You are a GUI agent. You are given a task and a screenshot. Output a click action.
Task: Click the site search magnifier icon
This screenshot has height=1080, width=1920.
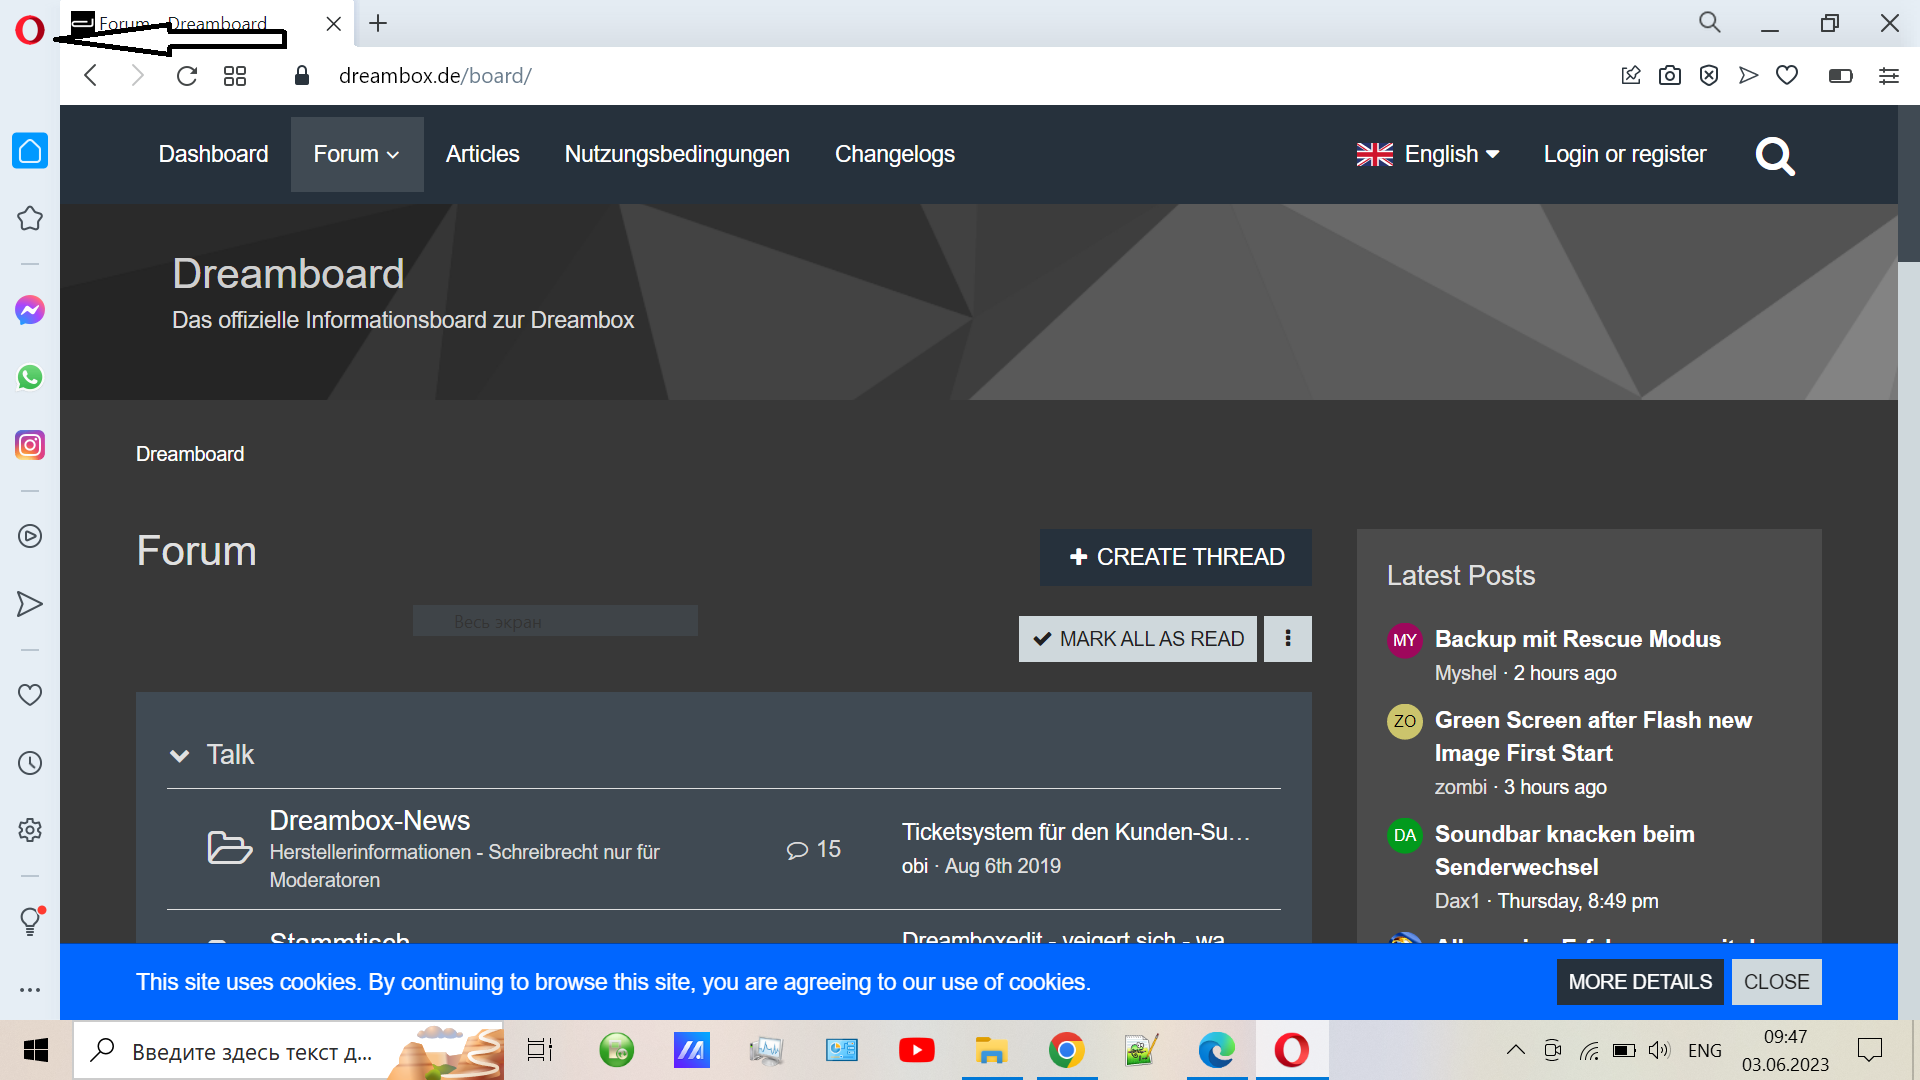point(1775,156)
